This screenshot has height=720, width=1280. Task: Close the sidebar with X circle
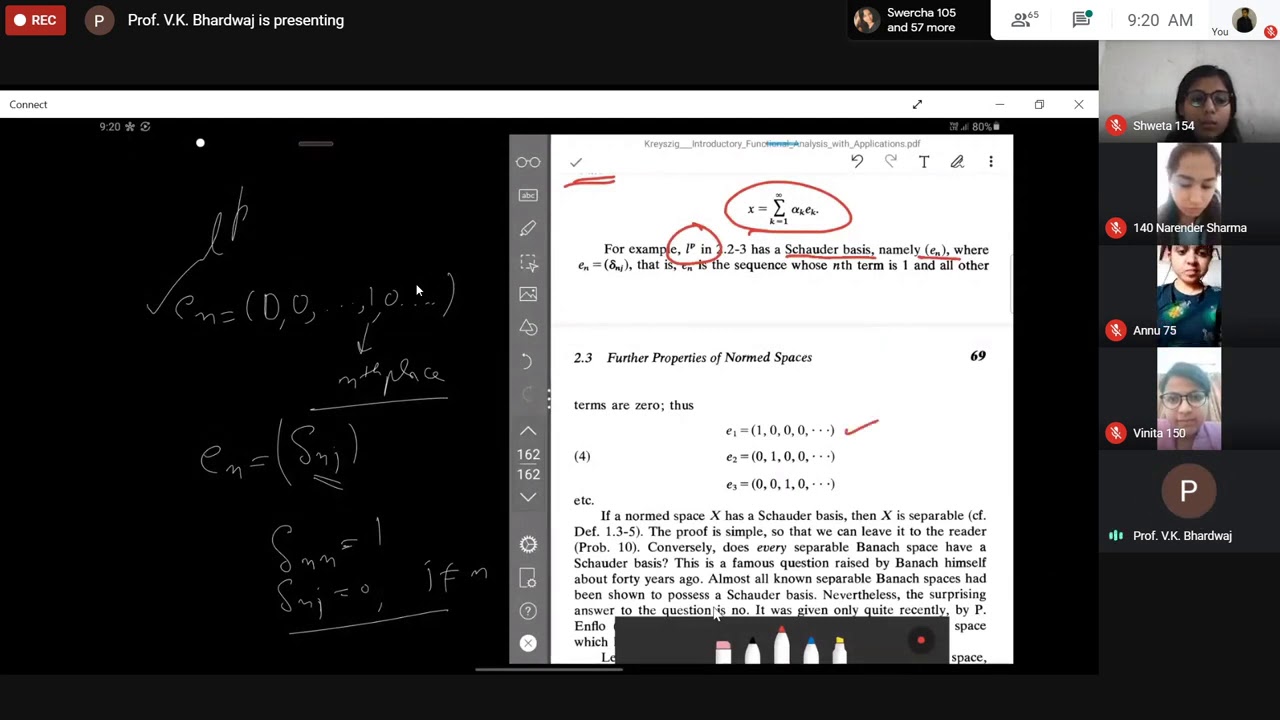(x=528, y=643)
